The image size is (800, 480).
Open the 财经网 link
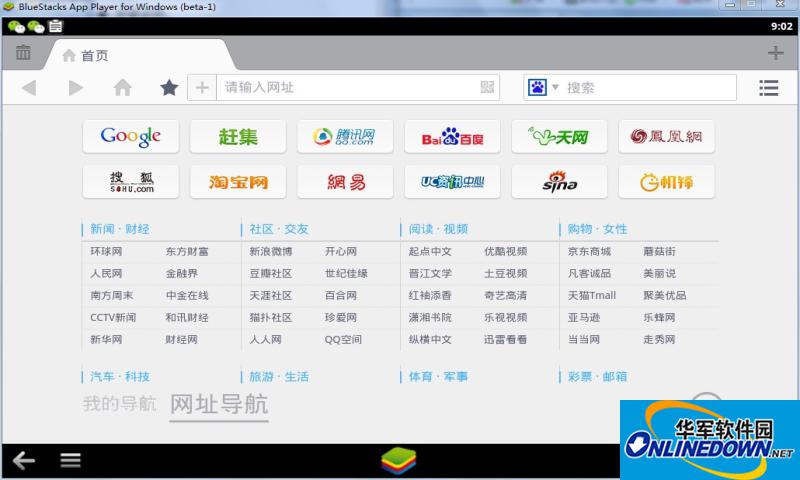[181, 339]
